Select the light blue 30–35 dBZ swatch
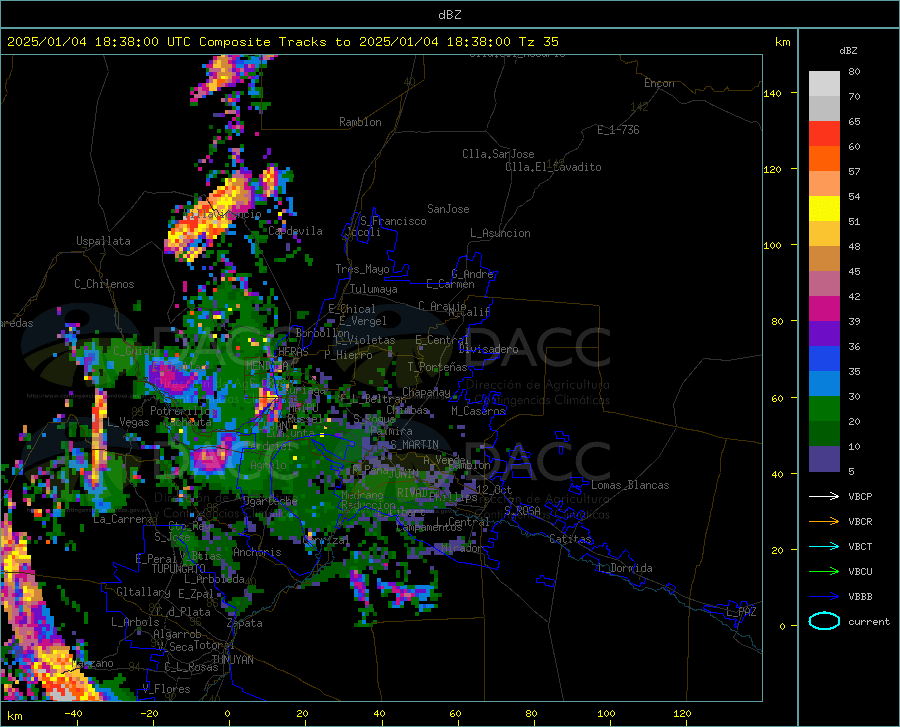Image resolution: width=900 pixels, height=727 pixels. (824, 384)
